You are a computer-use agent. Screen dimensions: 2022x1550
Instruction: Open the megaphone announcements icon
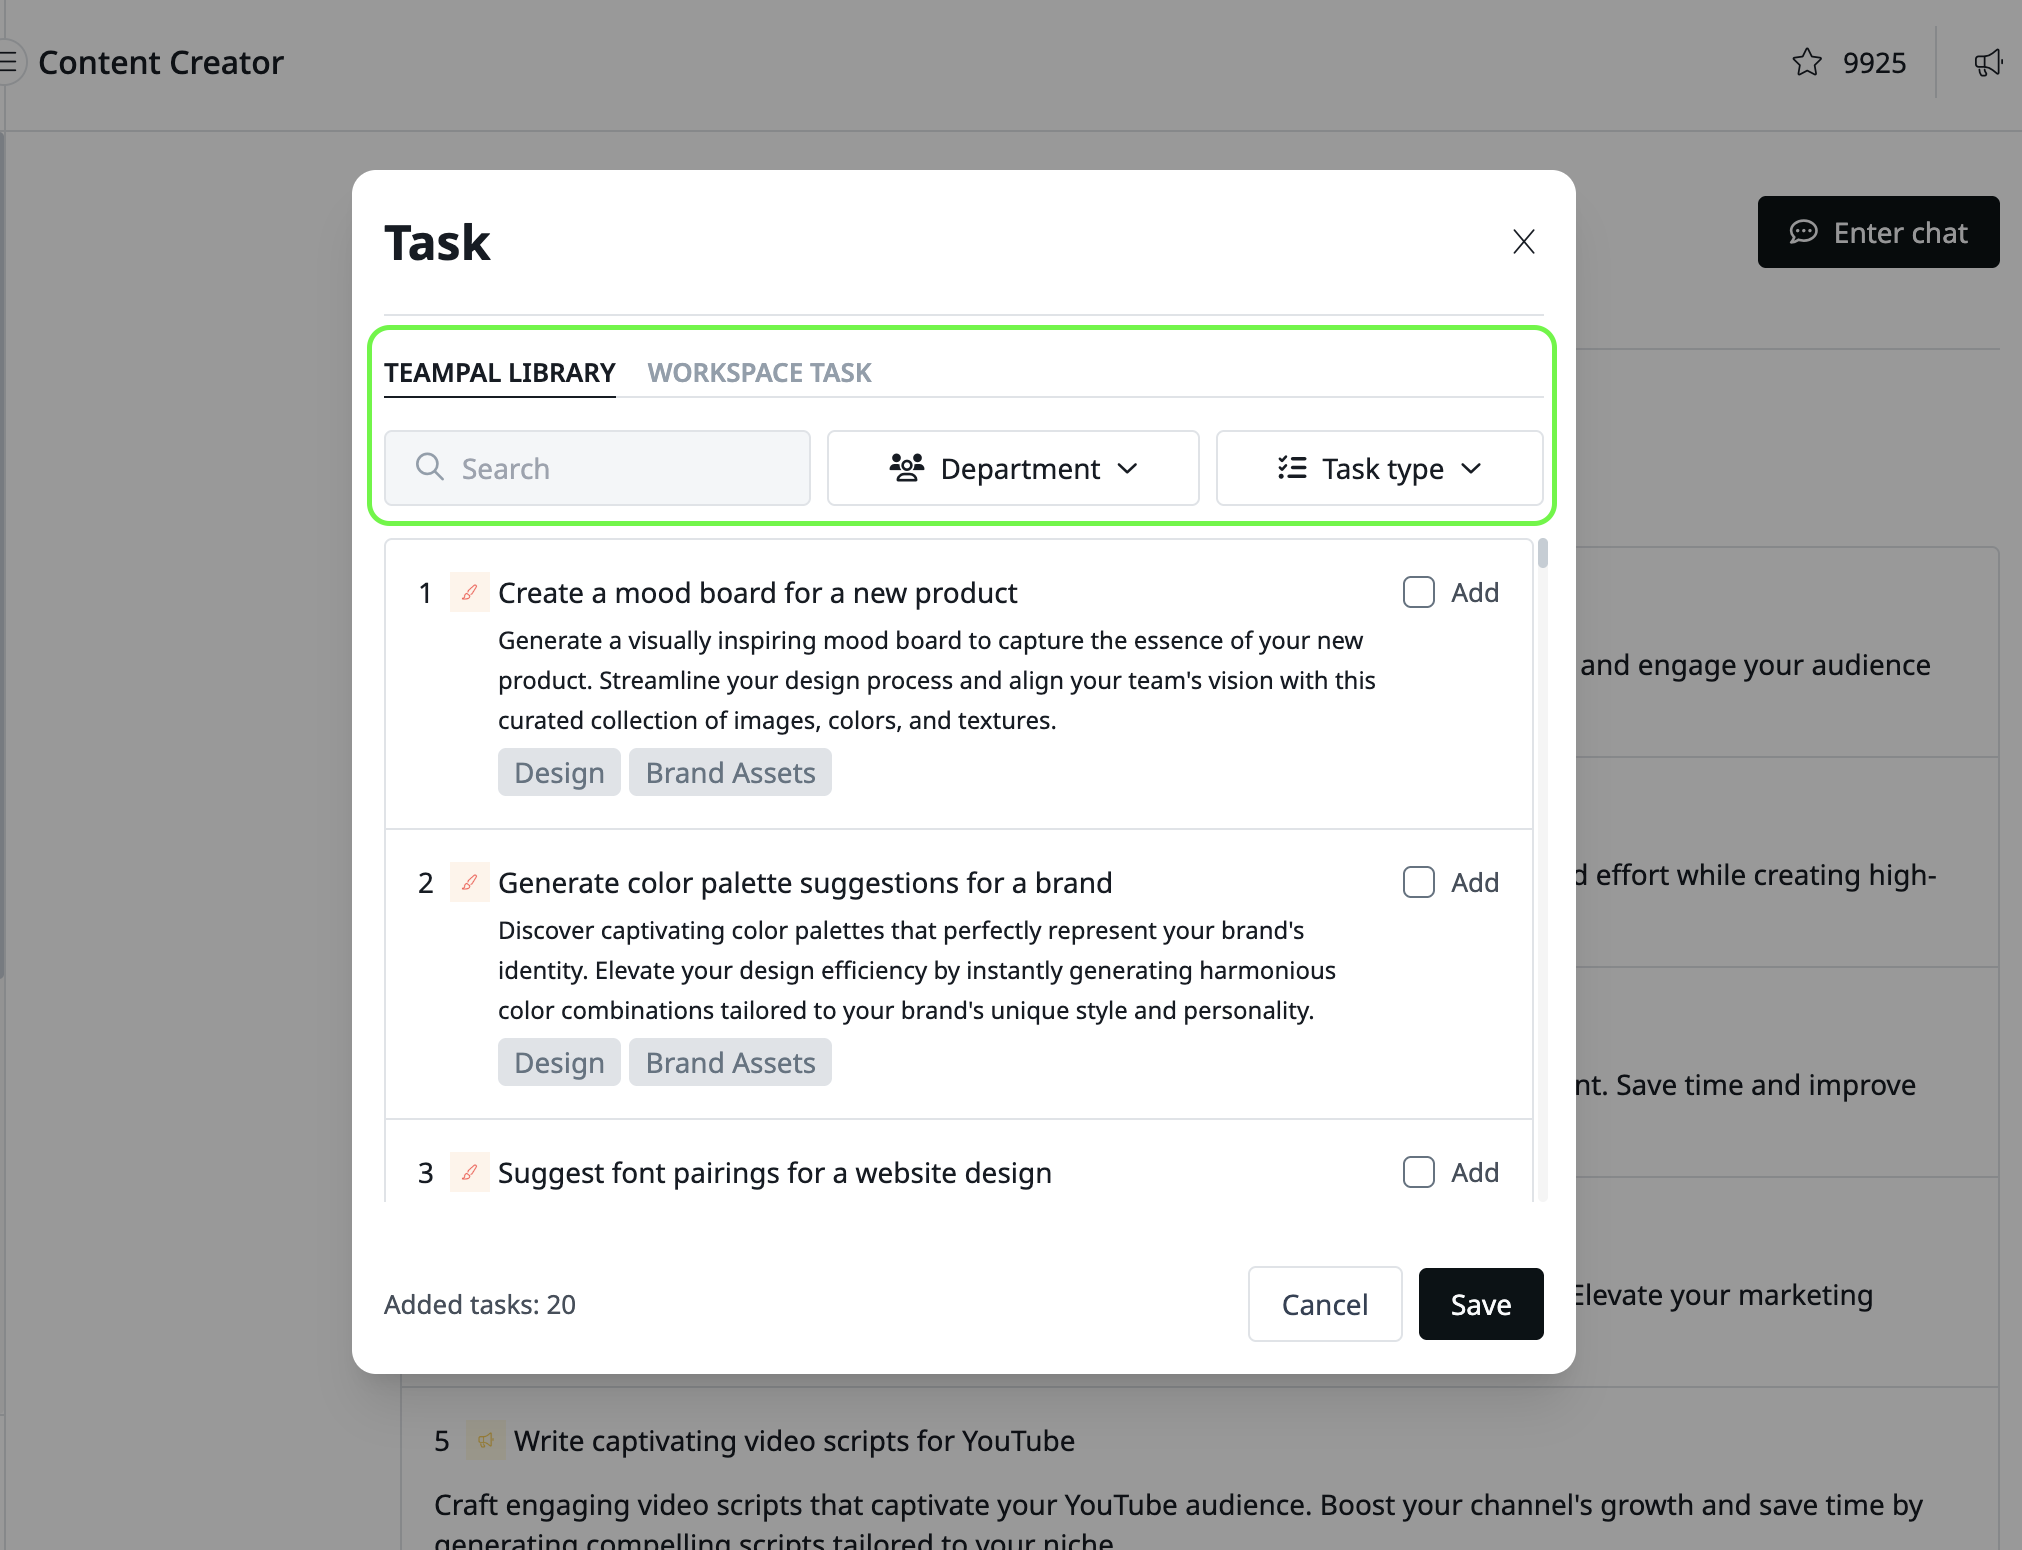click(1988, 62)
